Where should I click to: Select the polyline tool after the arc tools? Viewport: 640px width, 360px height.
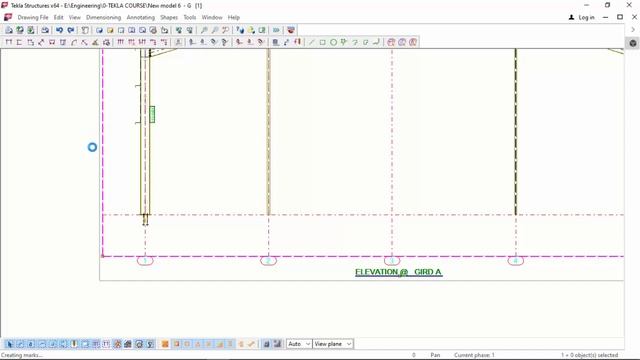point(376,42)
